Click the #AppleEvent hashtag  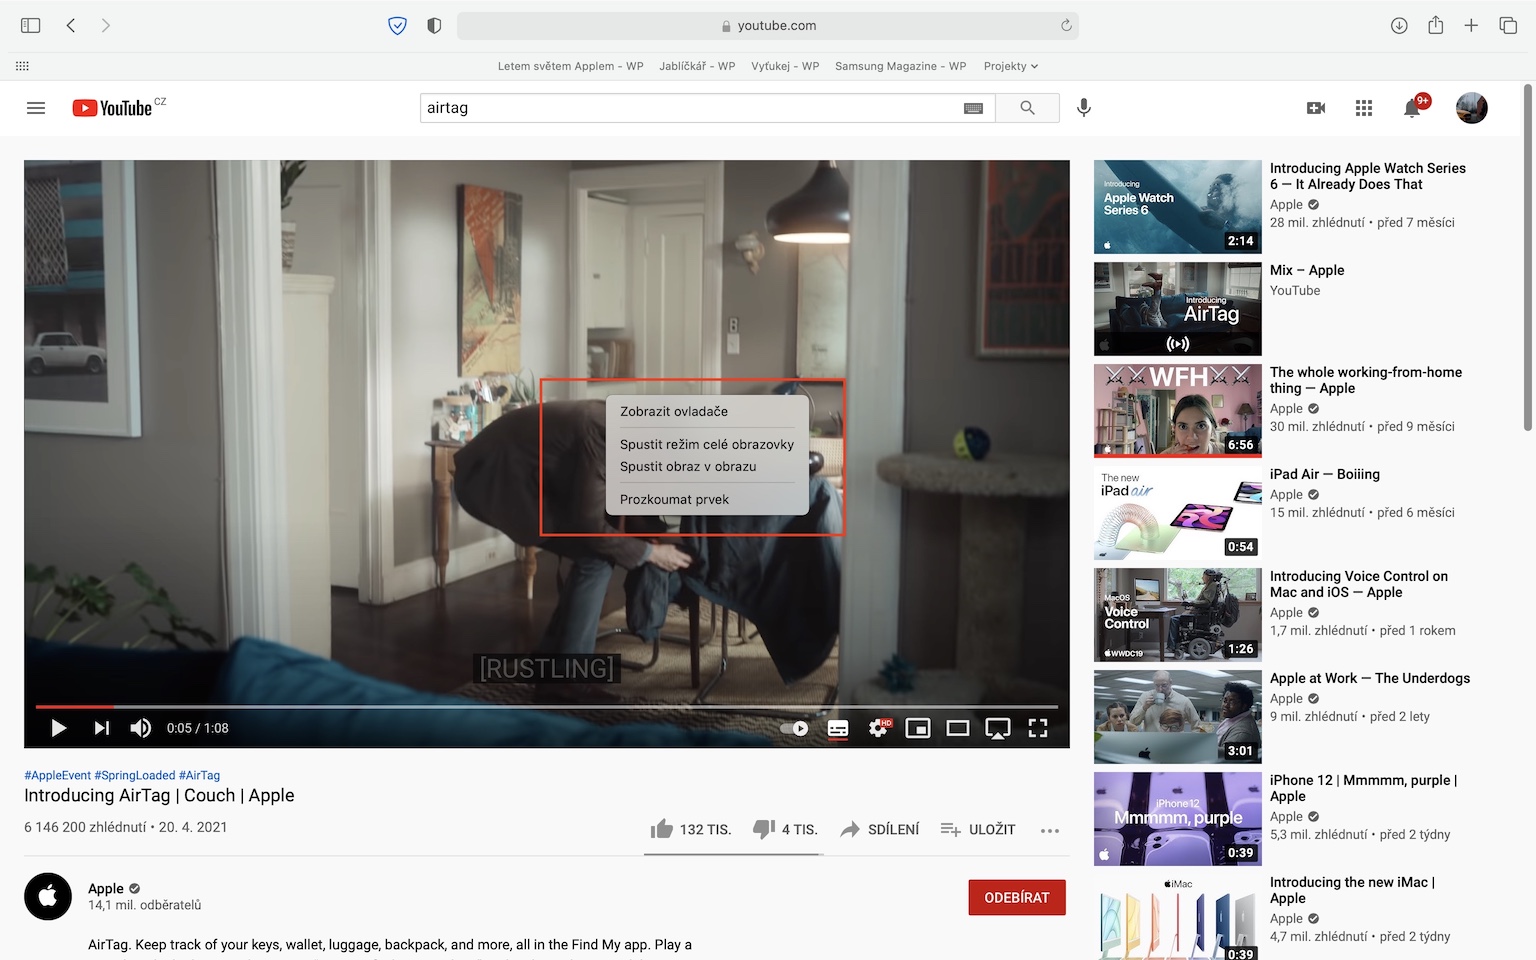point(57,775)
